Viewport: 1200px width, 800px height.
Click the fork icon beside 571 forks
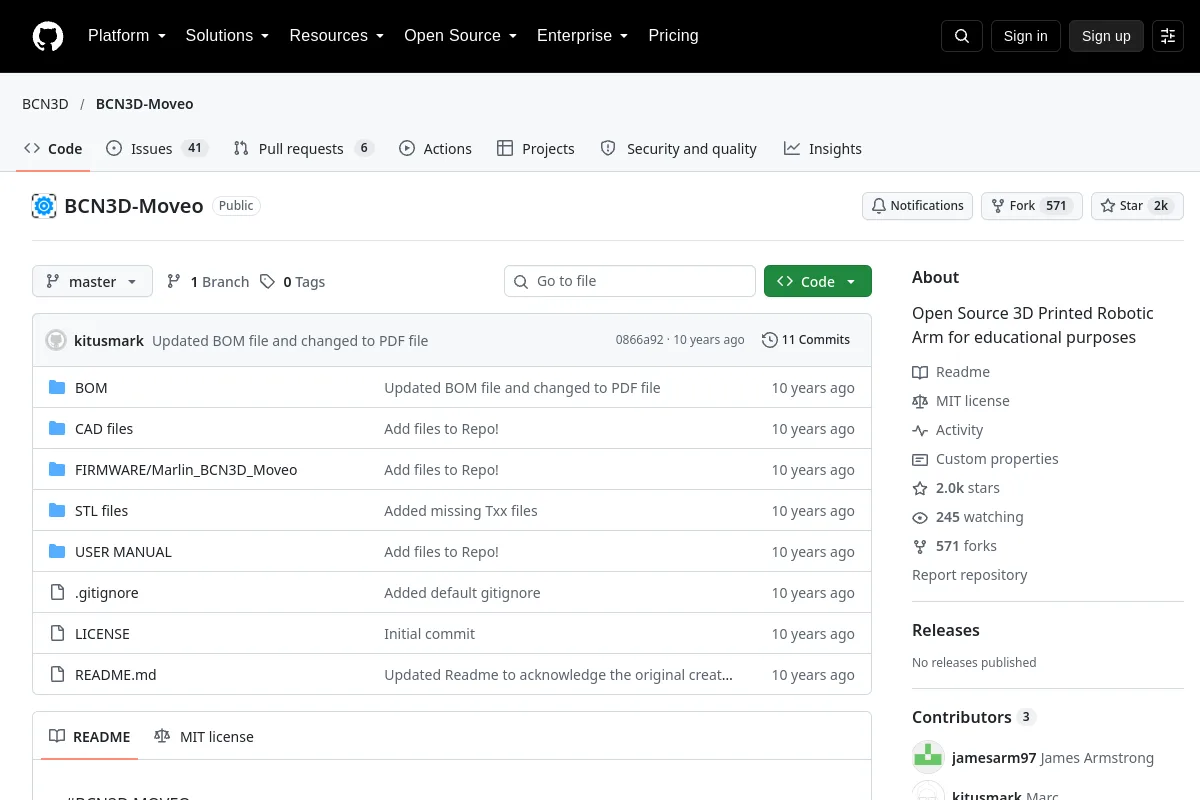click(x=920, y=546)
